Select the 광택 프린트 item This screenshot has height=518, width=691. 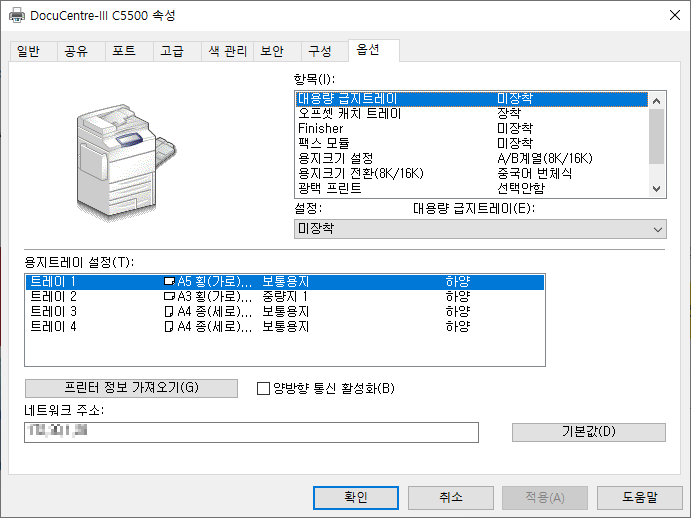(x=472, y=189)
